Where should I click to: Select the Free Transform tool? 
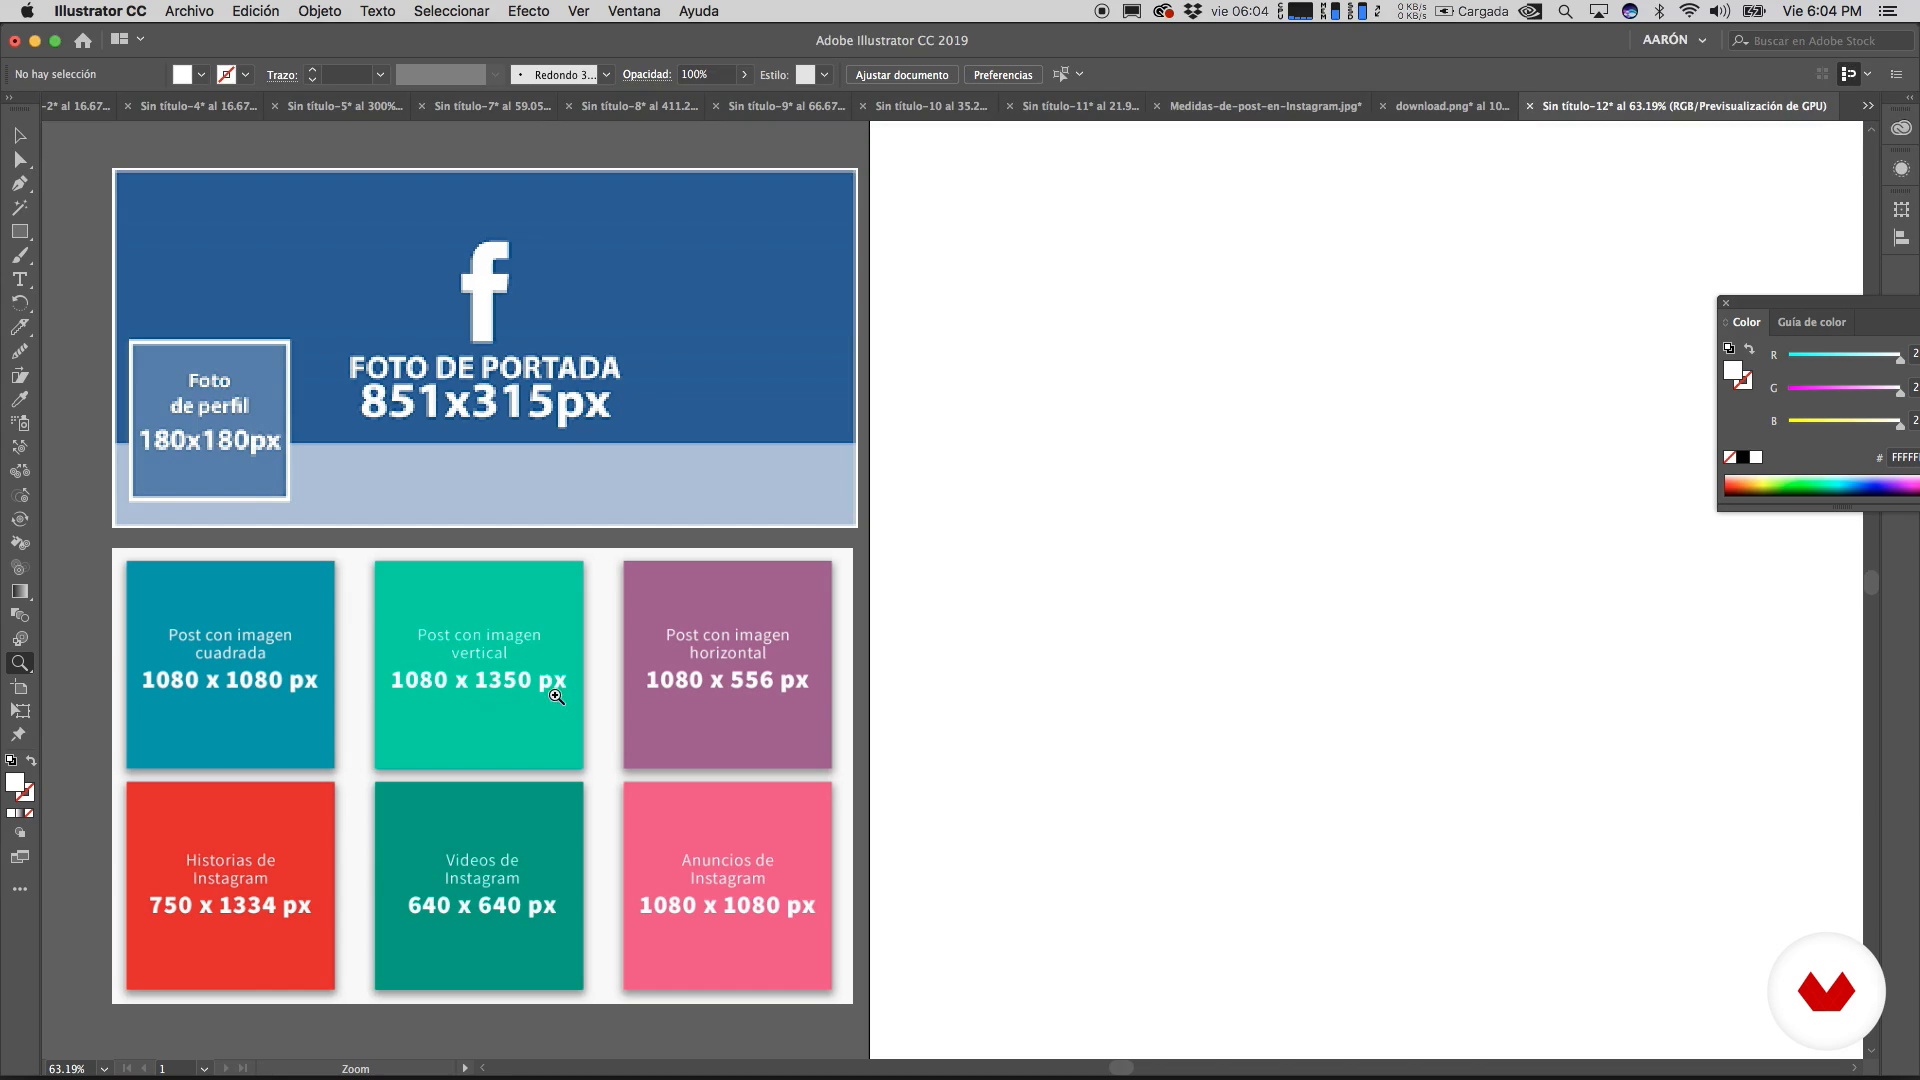(19, 711)
